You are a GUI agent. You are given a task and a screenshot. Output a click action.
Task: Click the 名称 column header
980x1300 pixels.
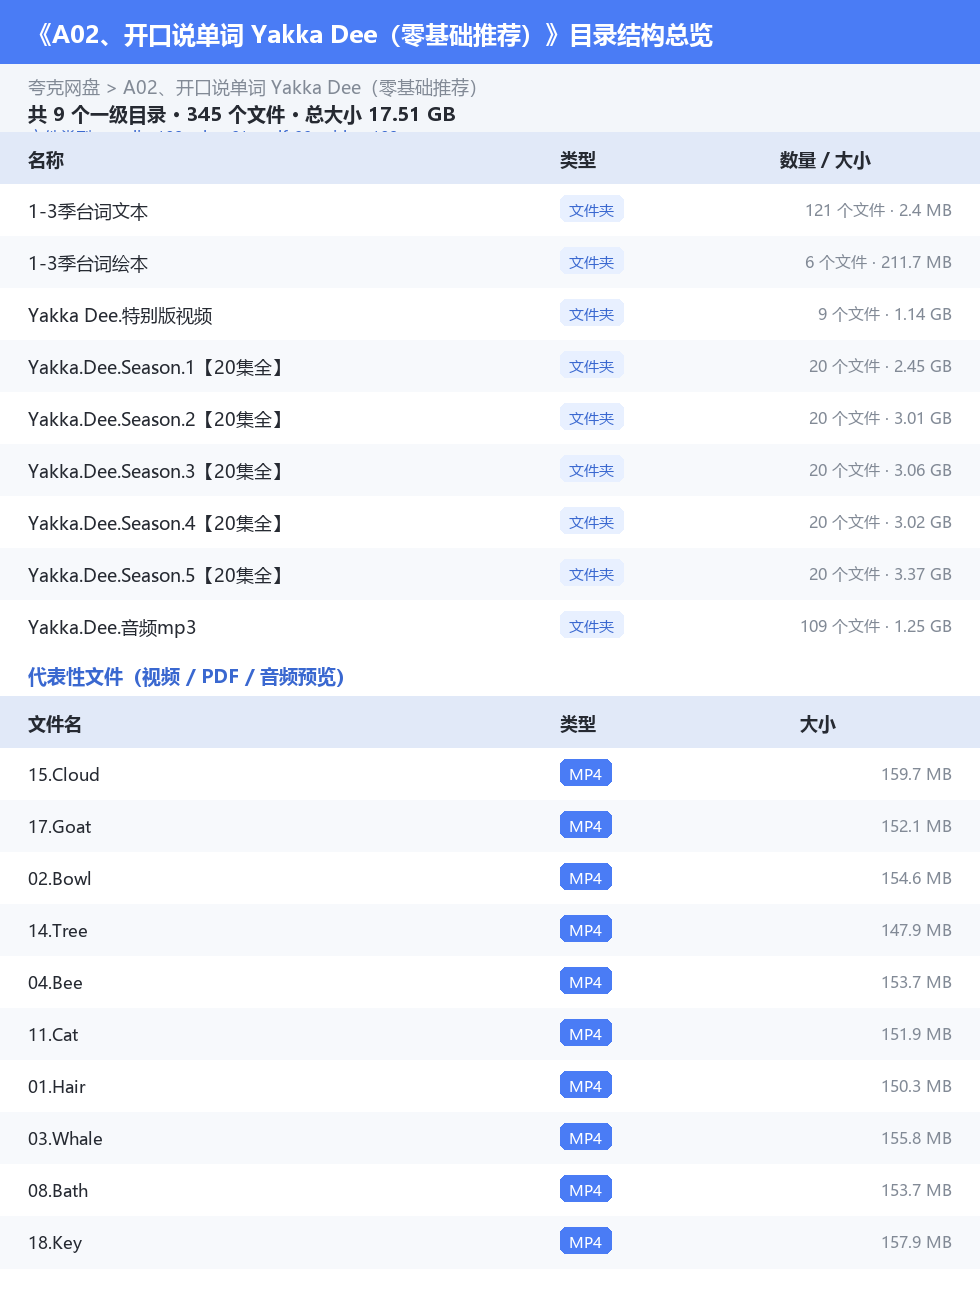(x=46, y=160)
